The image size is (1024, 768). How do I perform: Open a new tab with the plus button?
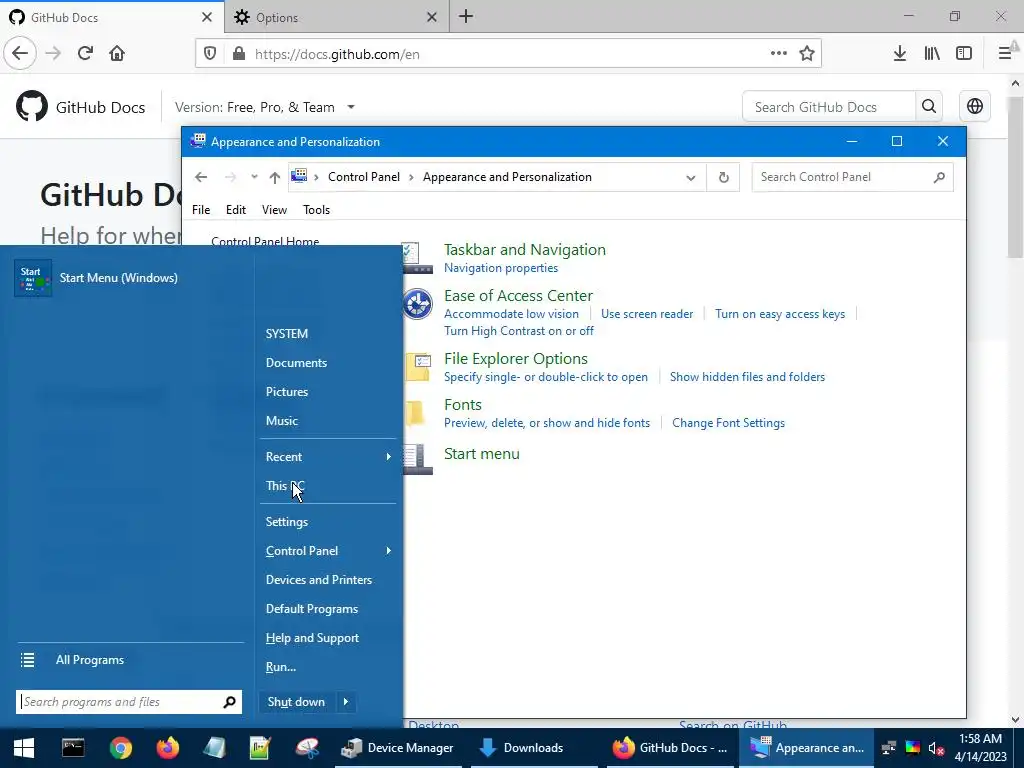466,16
